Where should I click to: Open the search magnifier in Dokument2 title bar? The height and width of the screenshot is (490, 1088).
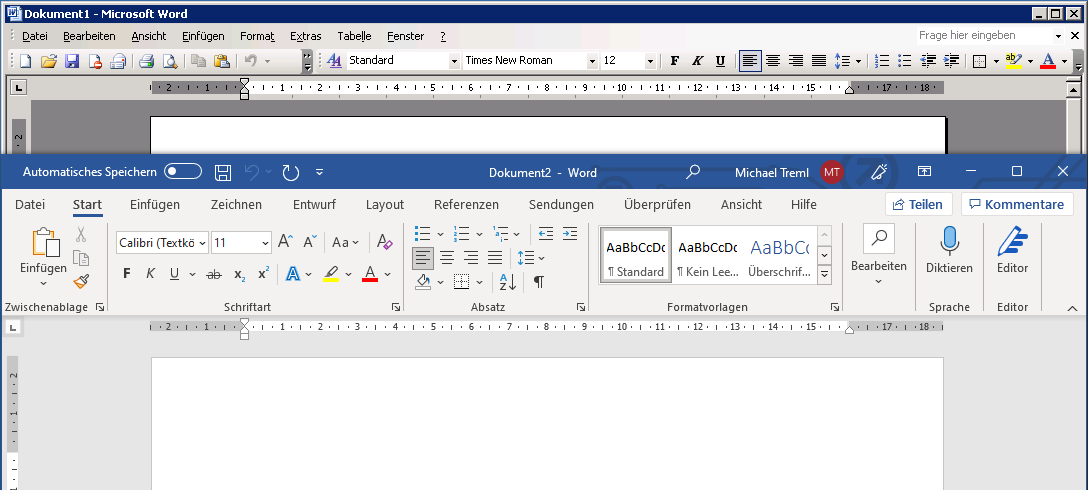click(x=692, y=172)
